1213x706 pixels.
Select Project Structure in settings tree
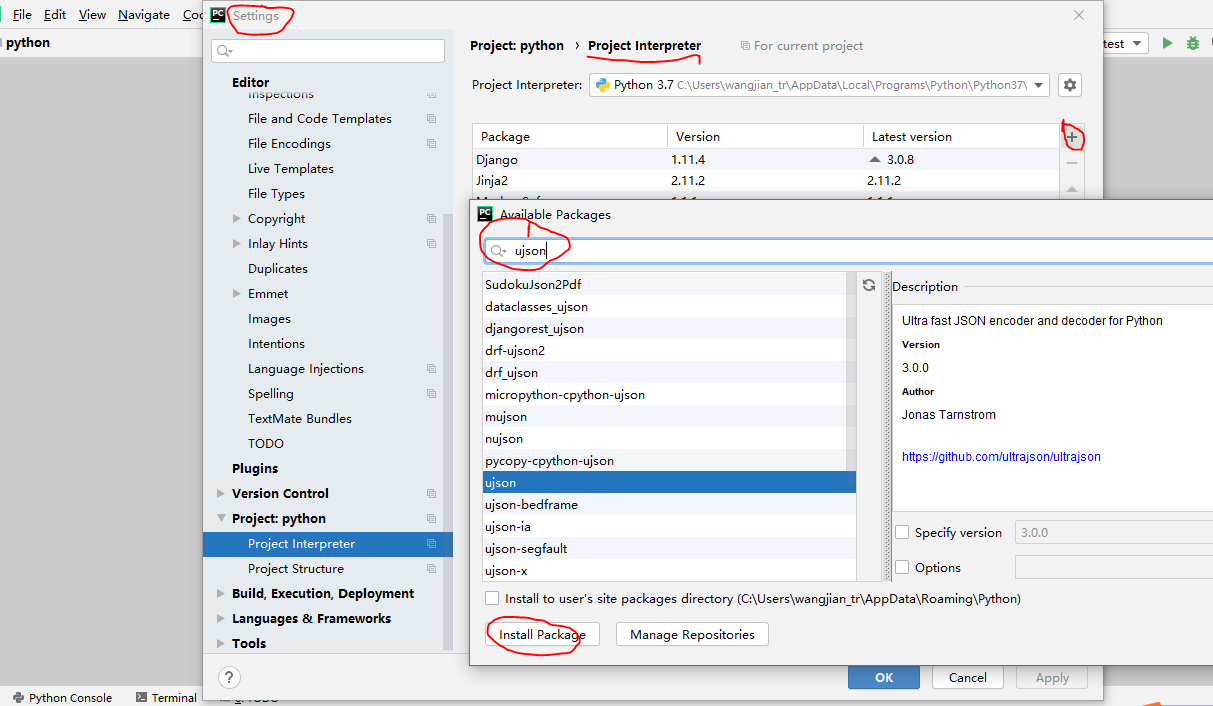pyautogui.click(x=296, y=569)
